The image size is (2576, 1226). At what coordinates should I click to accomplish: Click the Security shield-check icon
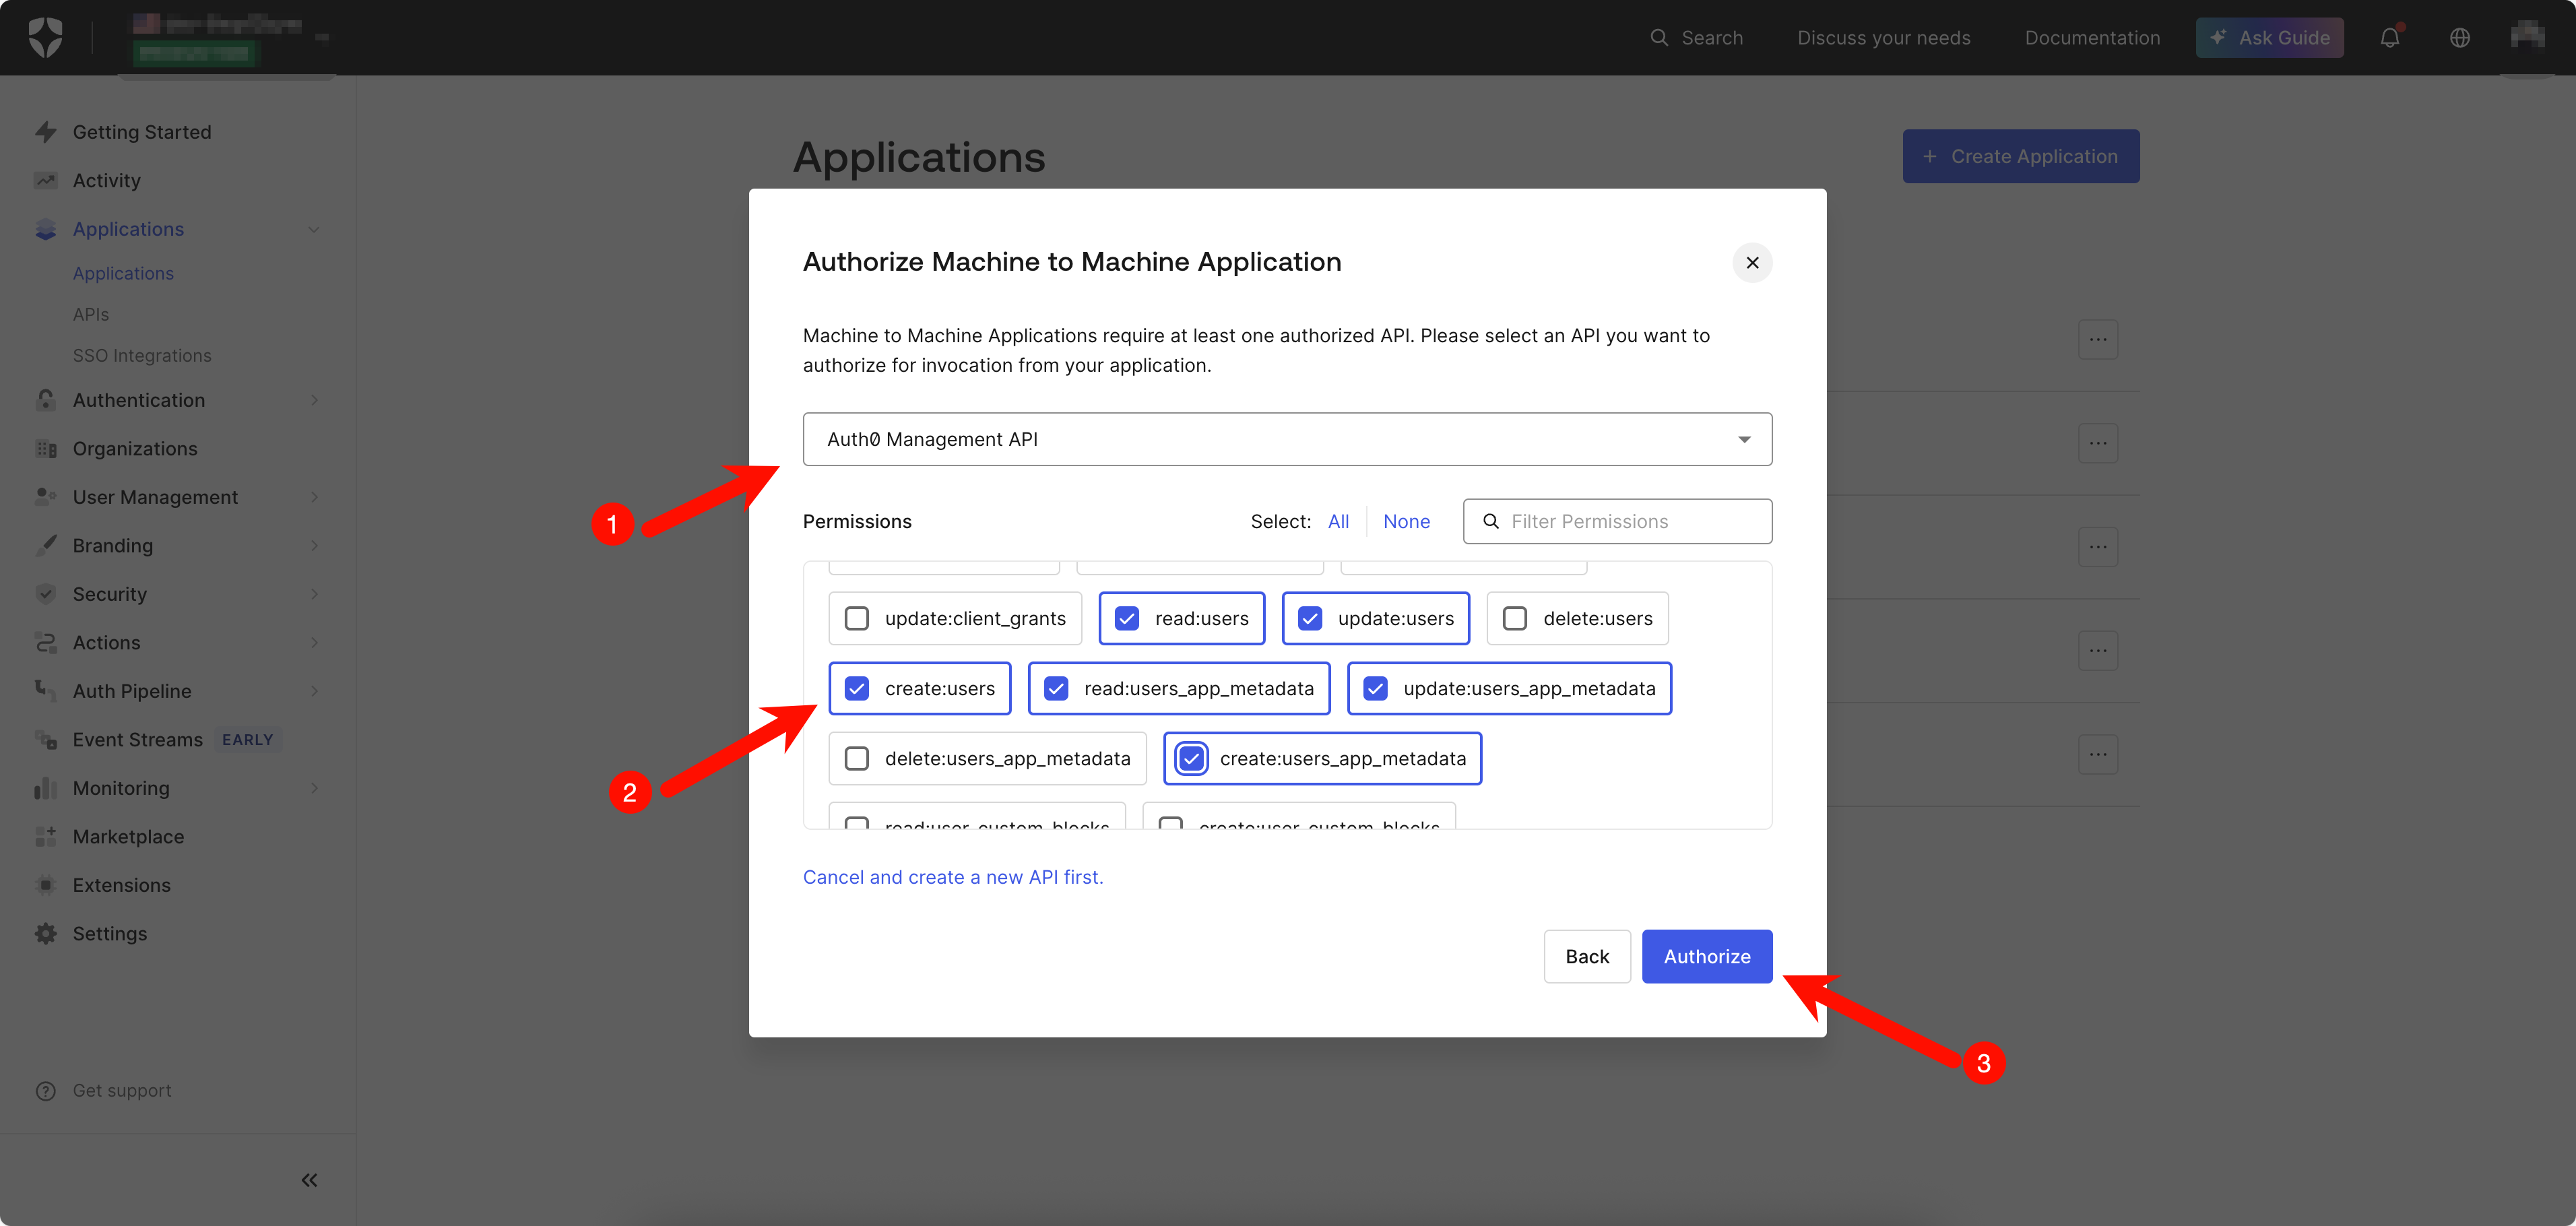click(45, 594)
